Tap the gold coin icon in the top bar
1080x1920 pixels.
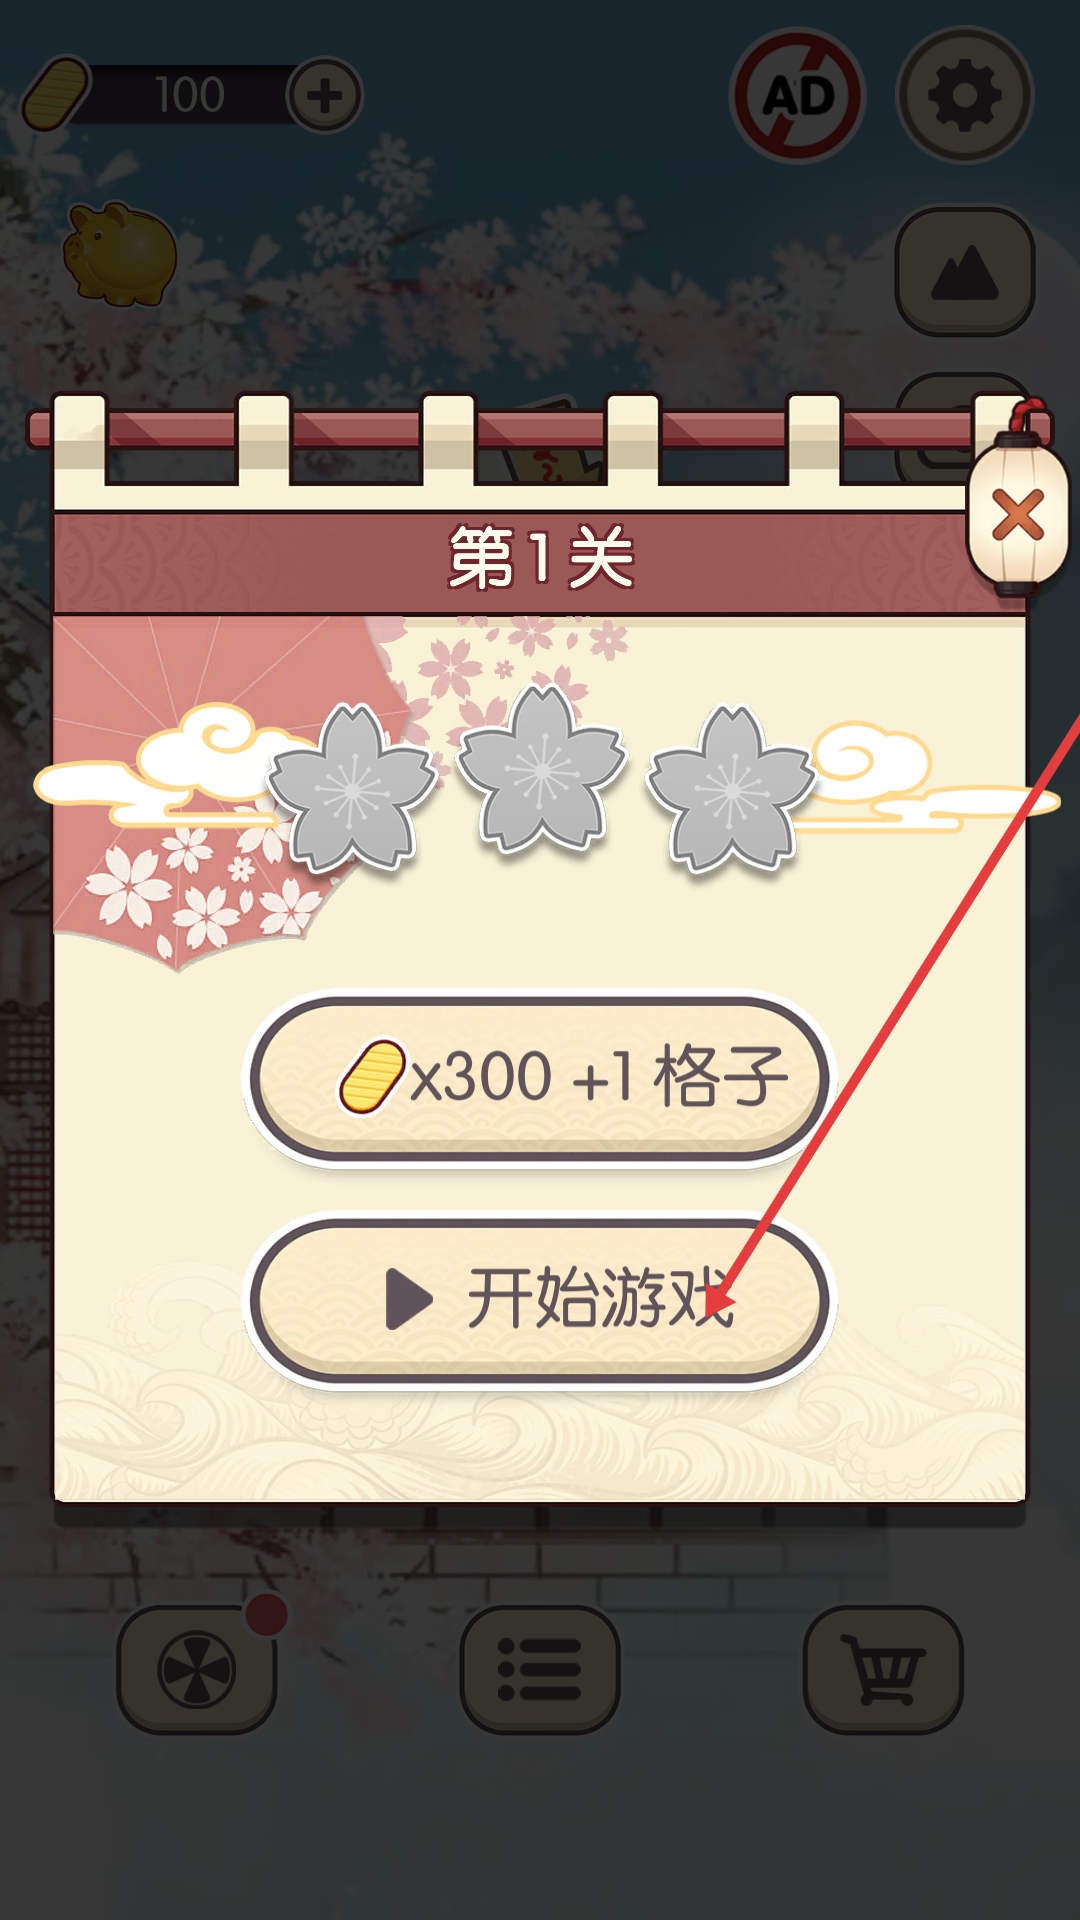pyautogui.click(x=56, y=94)
